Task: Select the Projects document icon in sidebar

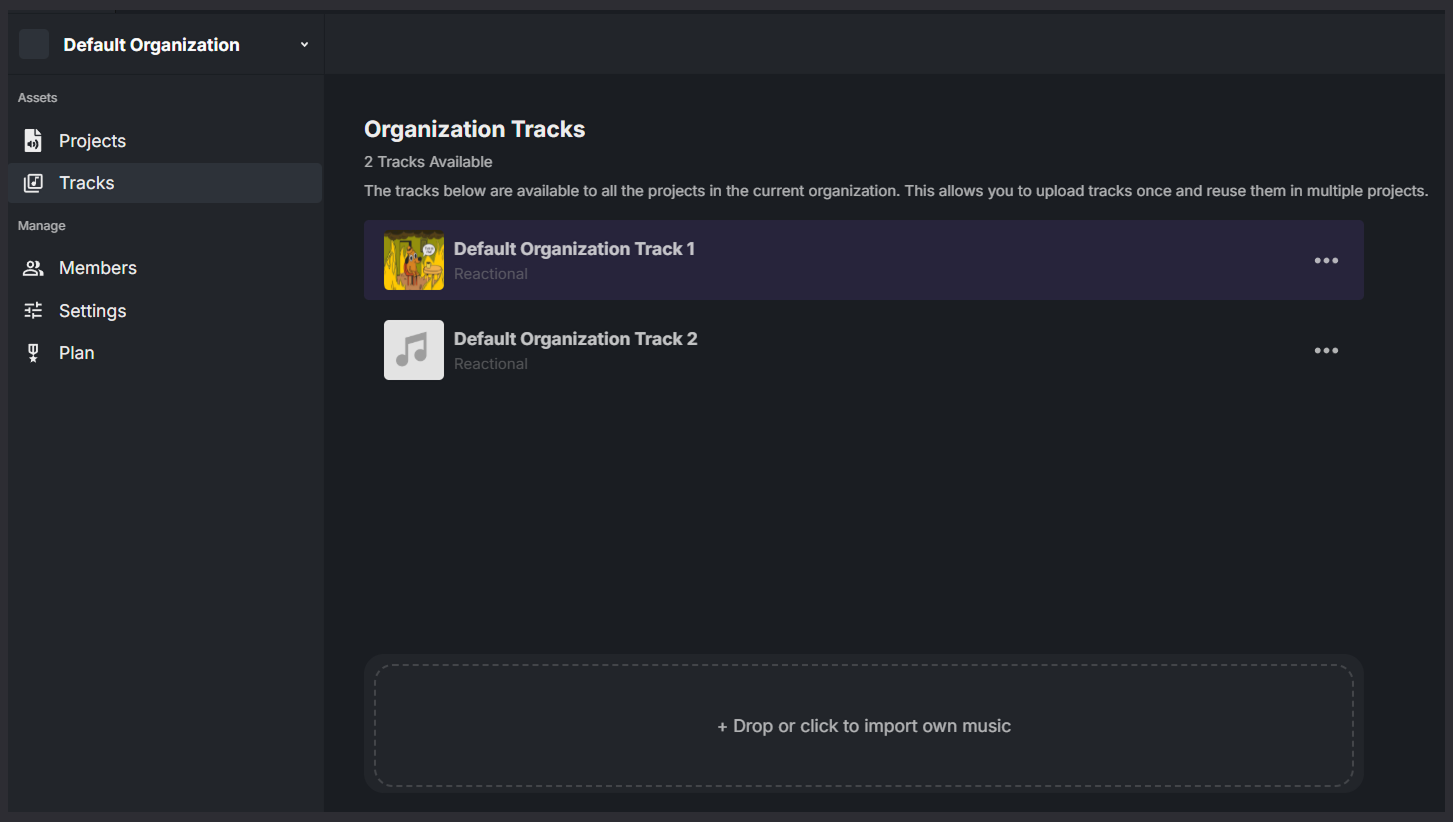Action: tap(34, 140)
